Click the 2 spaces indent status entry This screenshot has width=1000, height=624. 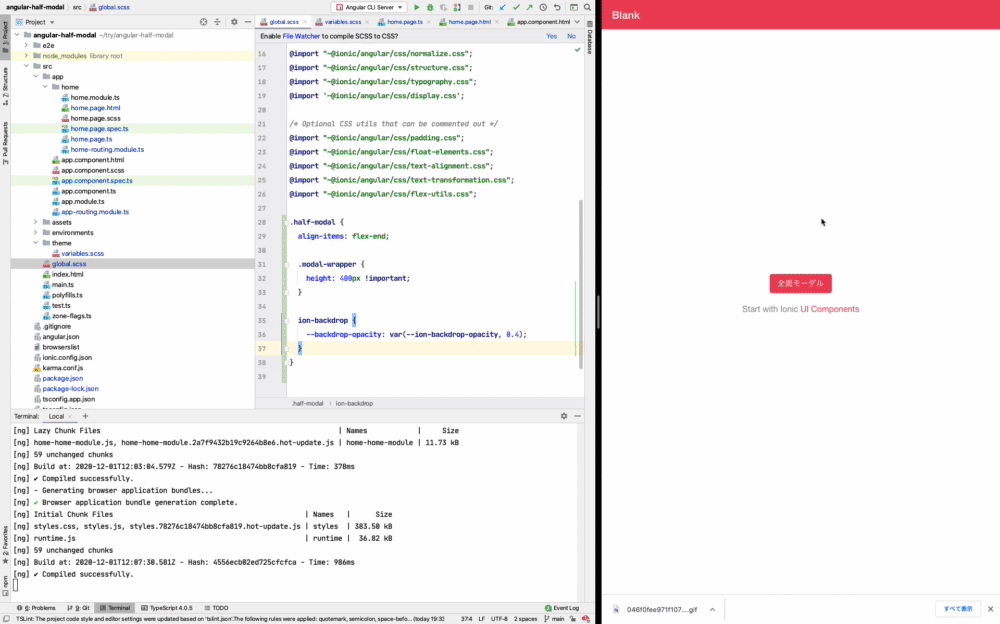point(526,618)
